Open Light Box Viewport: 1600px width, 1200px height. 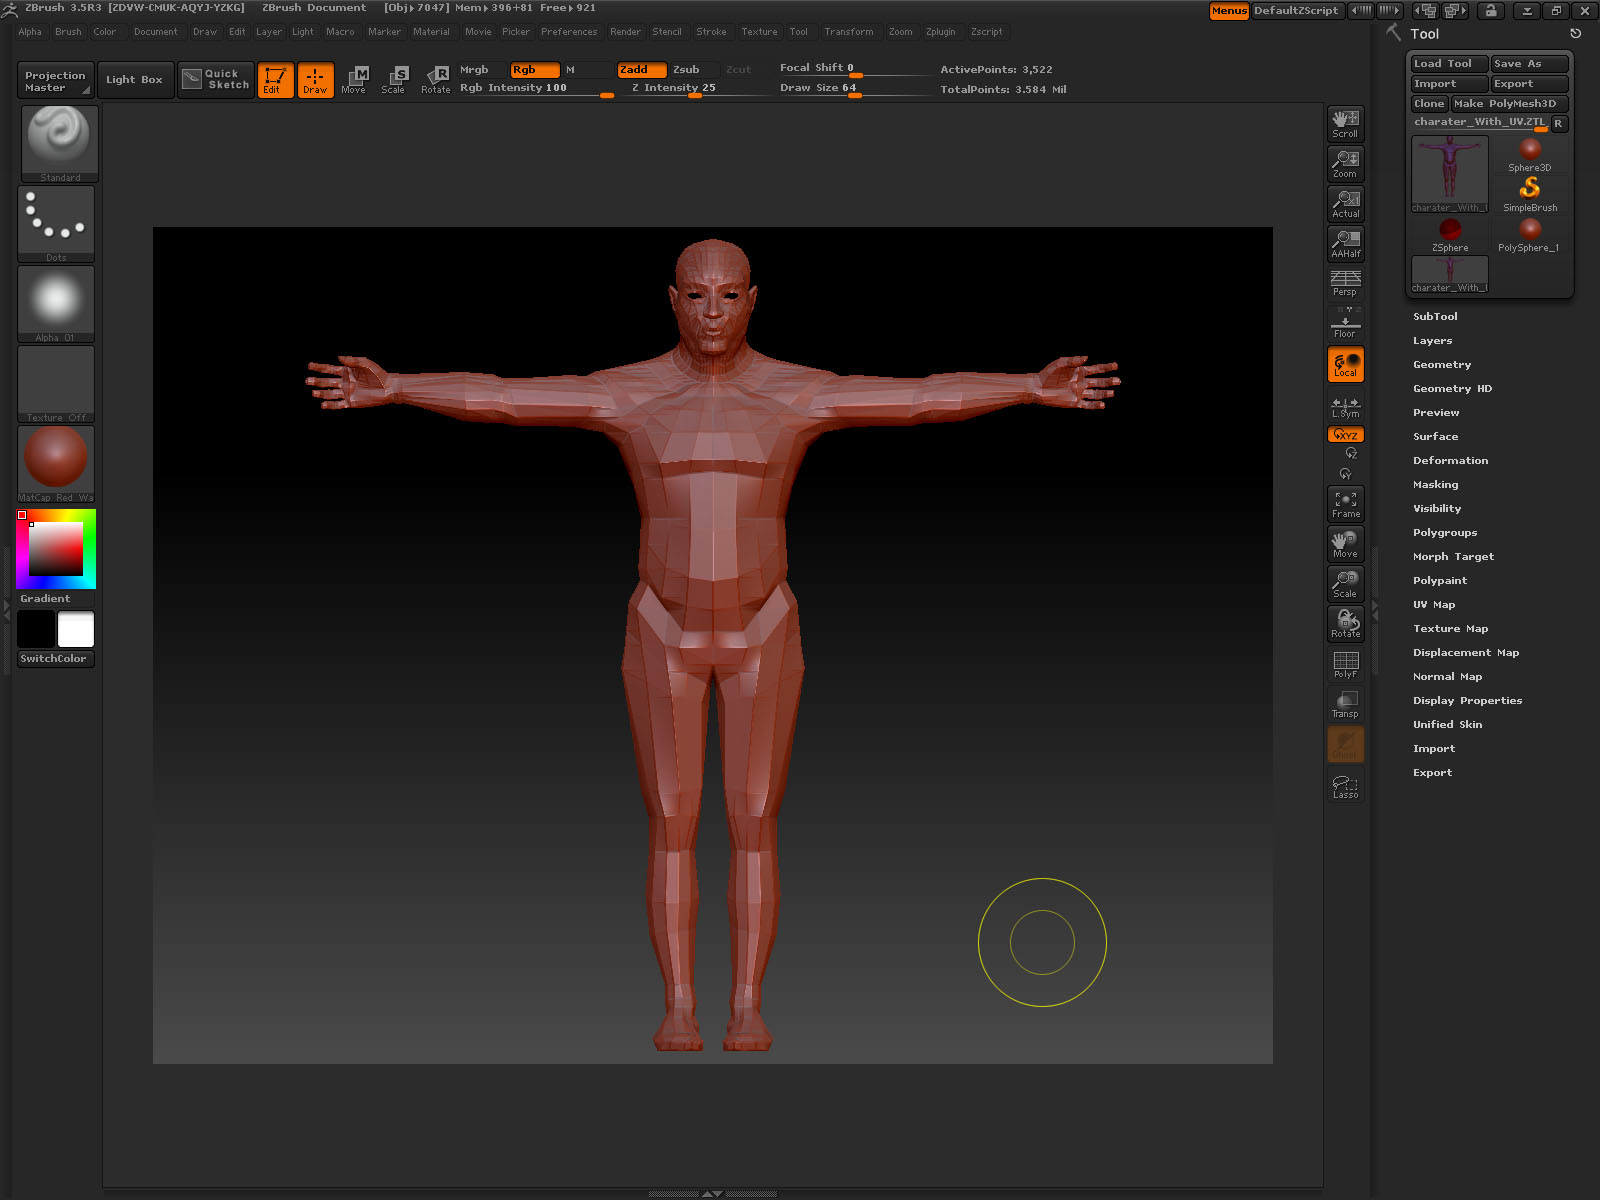pos(134,80)
